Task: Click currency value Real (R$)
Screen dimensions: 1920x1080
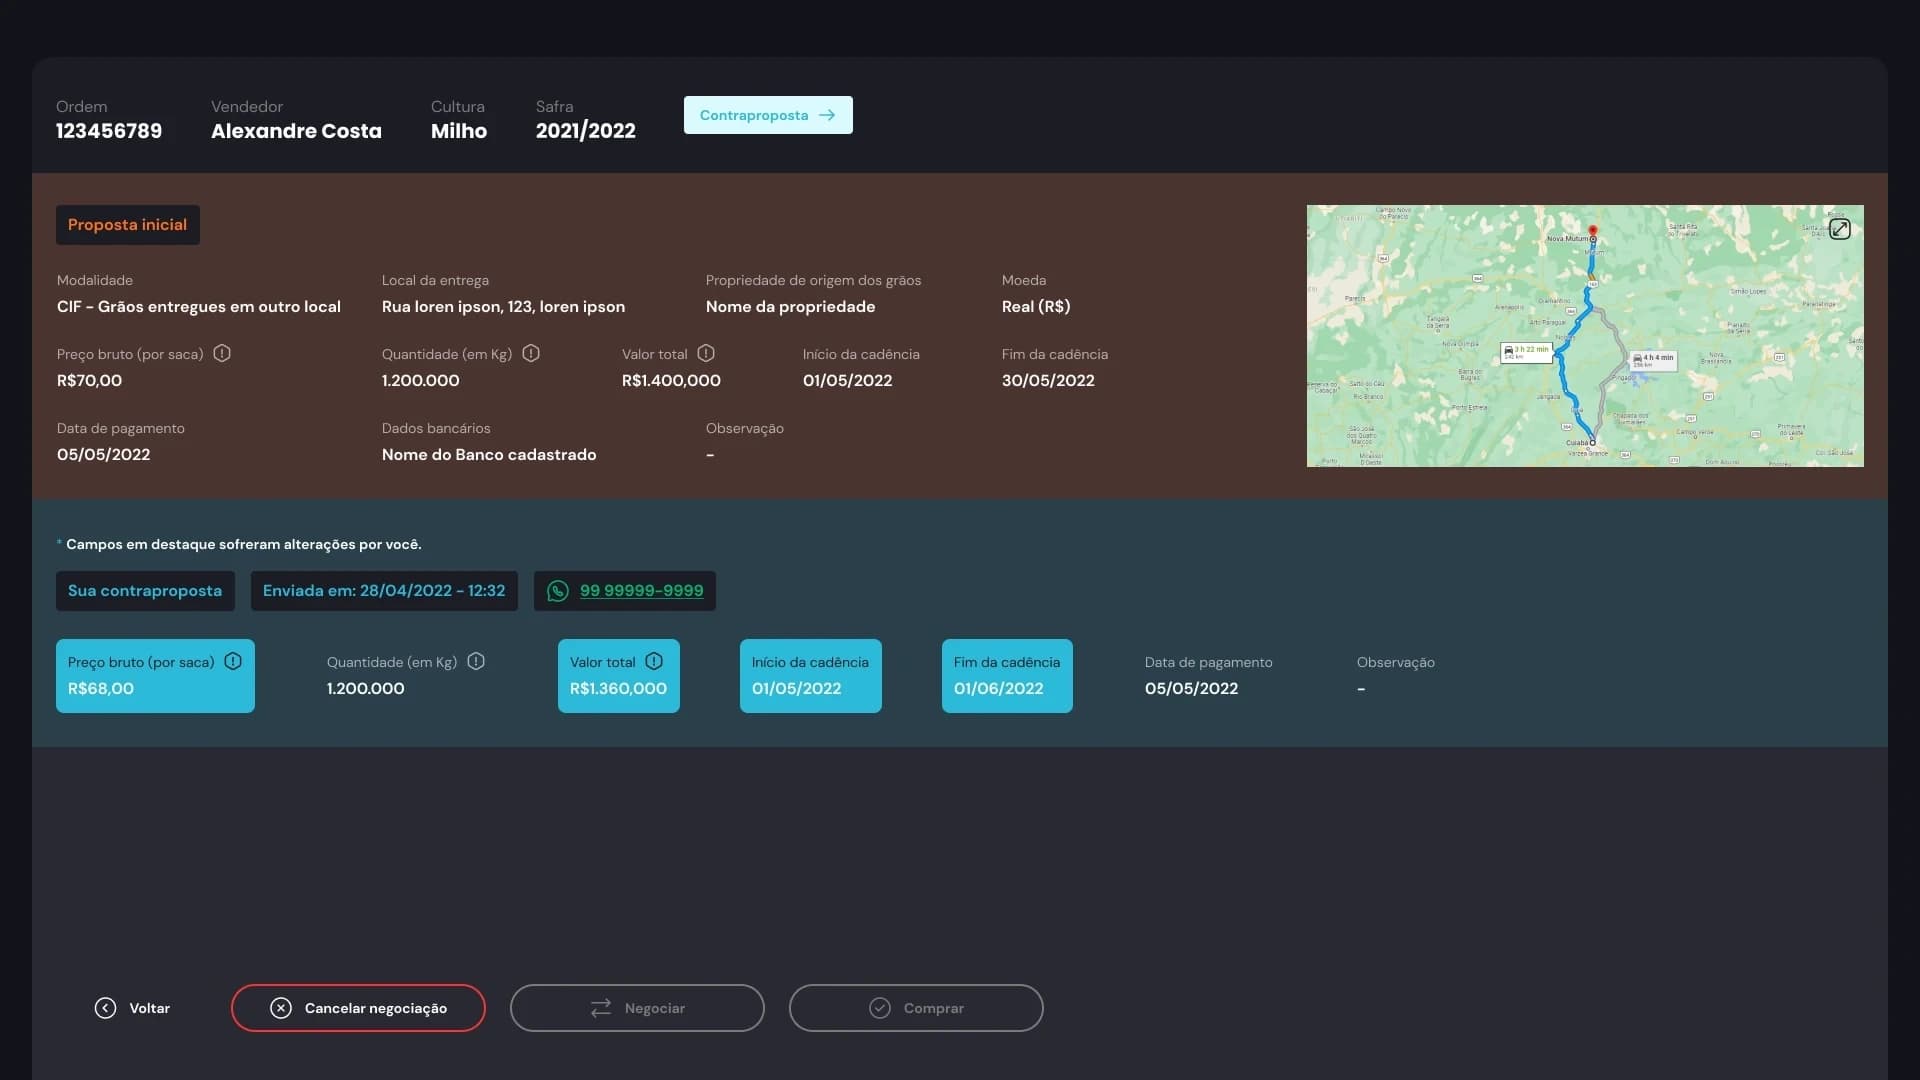Action: click(x=1036, y=307)
